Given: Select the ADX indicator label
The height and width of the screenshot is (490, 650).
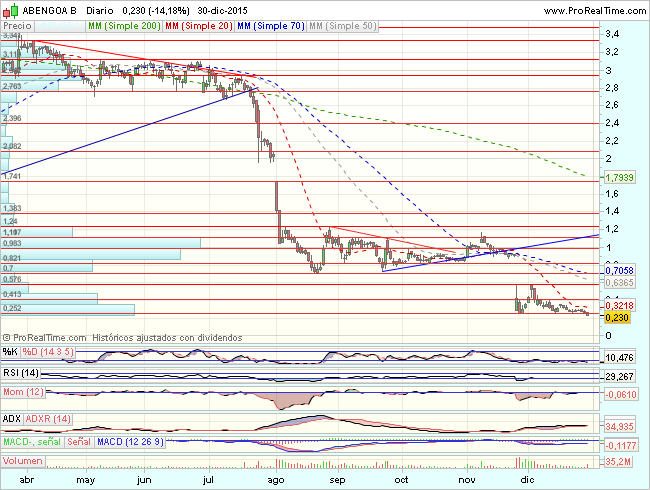Looking at the screenshot, I should [x=12, y=419].
